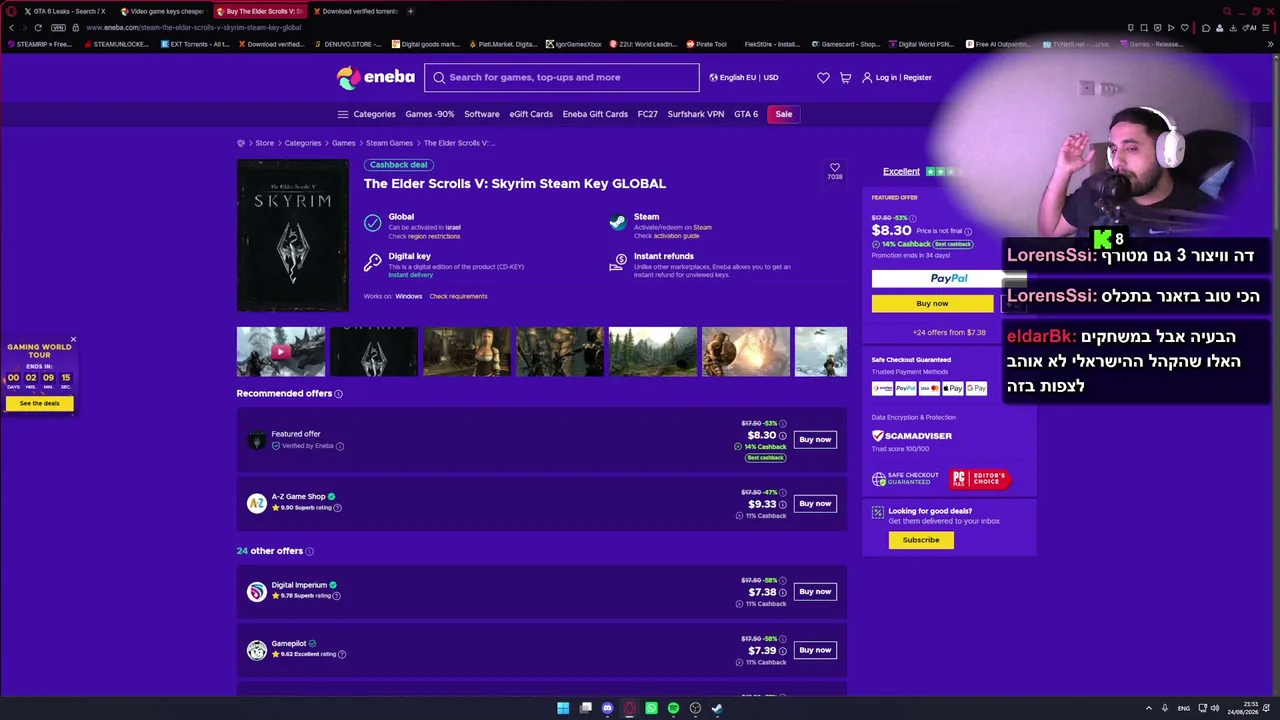Click info icon beside Digital Imperium rating
Image resolution: width=1280 pixels, height=720 pixels.
point(336,596)
